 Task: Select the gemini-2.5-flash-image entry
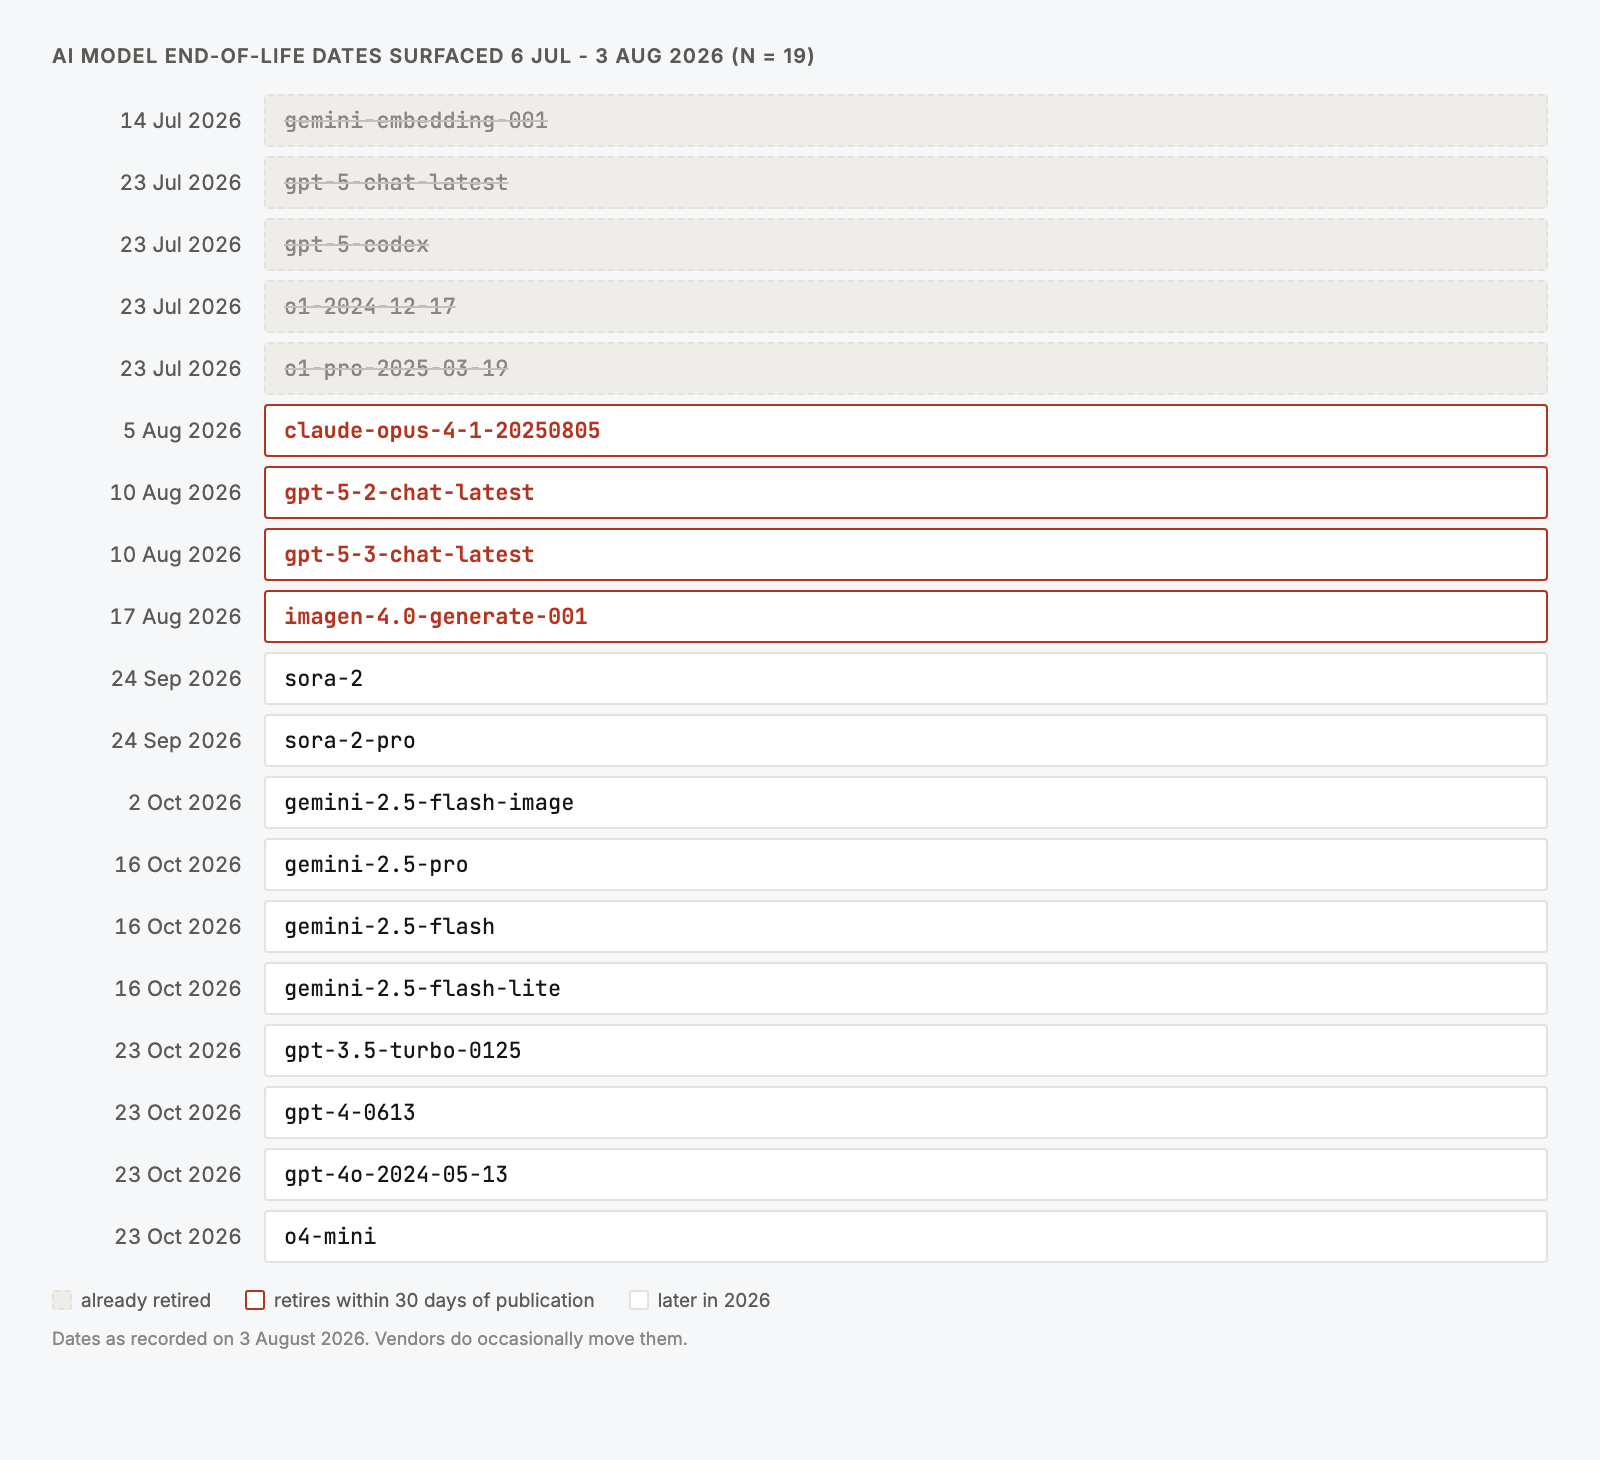(906, 803)
